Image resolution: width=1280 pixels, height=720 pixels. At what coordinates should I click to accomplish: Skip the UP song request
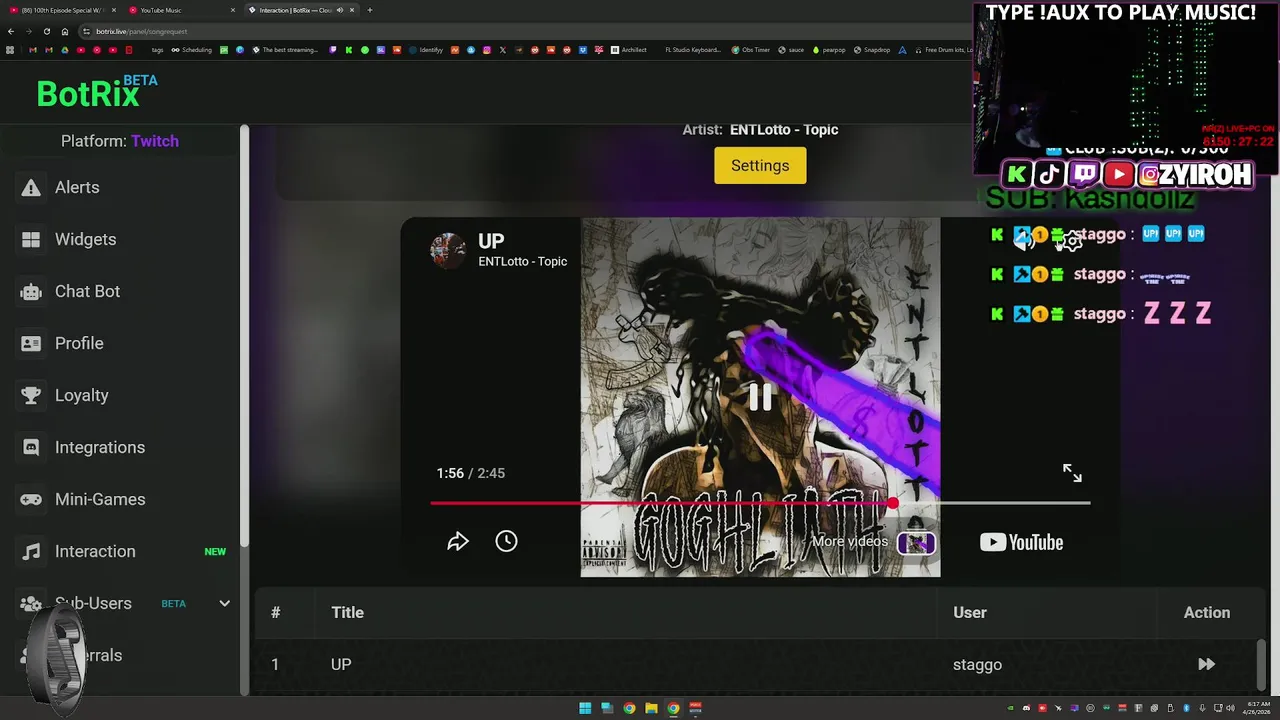[x=1206, y=664]
